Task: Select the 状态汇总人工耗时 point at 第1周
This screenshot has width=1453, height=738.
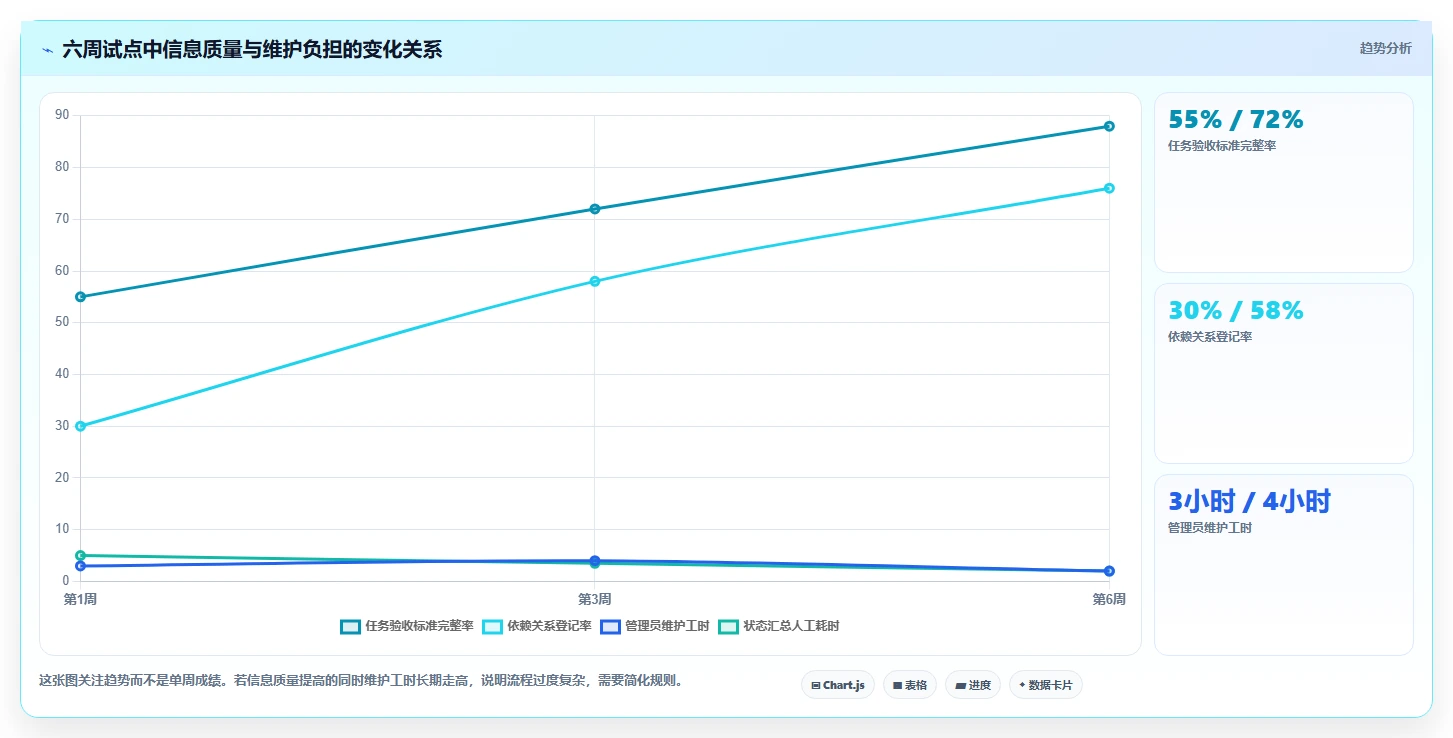Action: [81, 555]
